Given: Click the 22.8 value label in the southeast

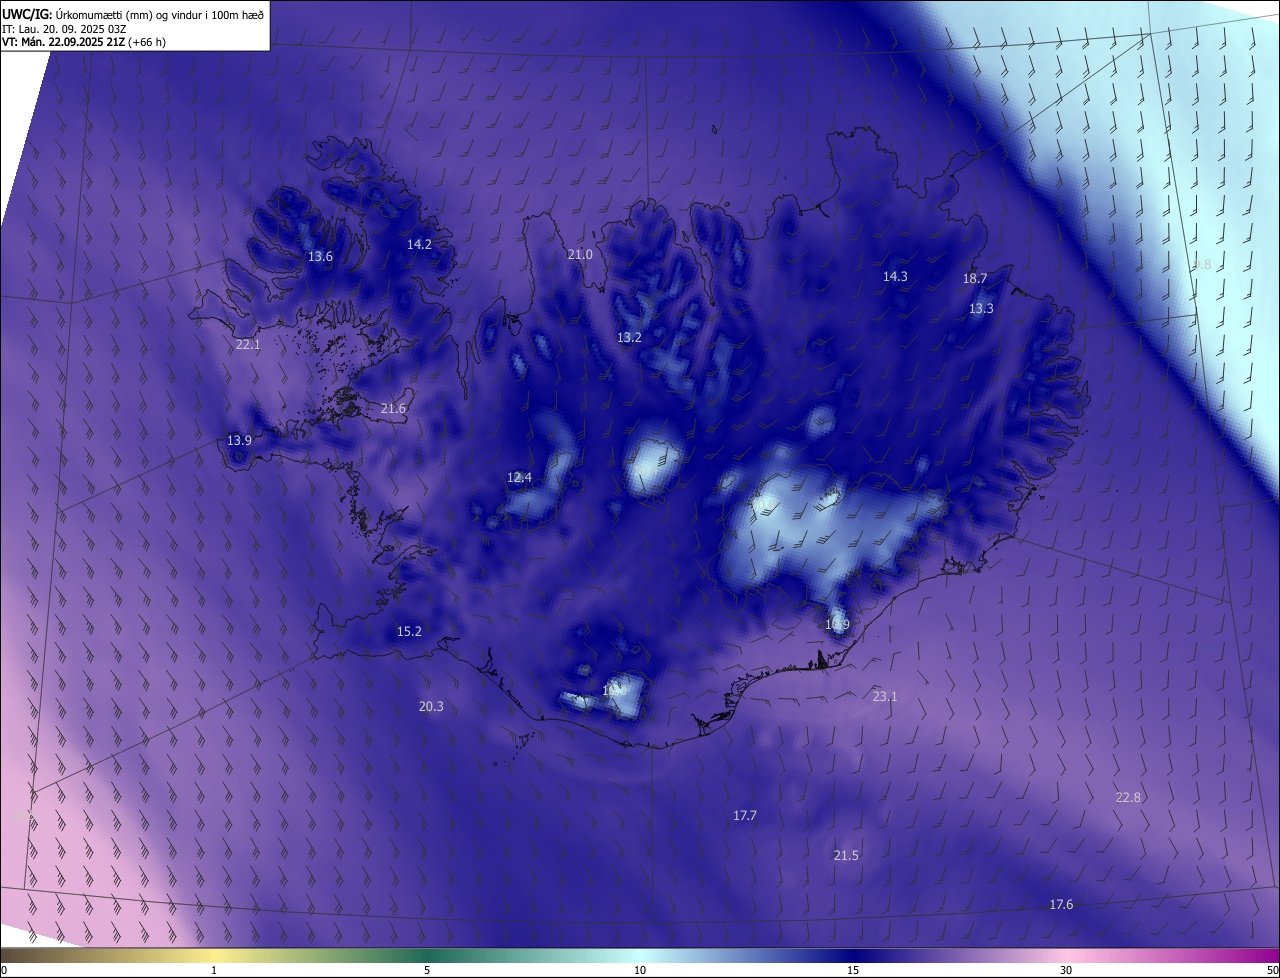Looking at the screenshot, I should tap(1128, 798).
